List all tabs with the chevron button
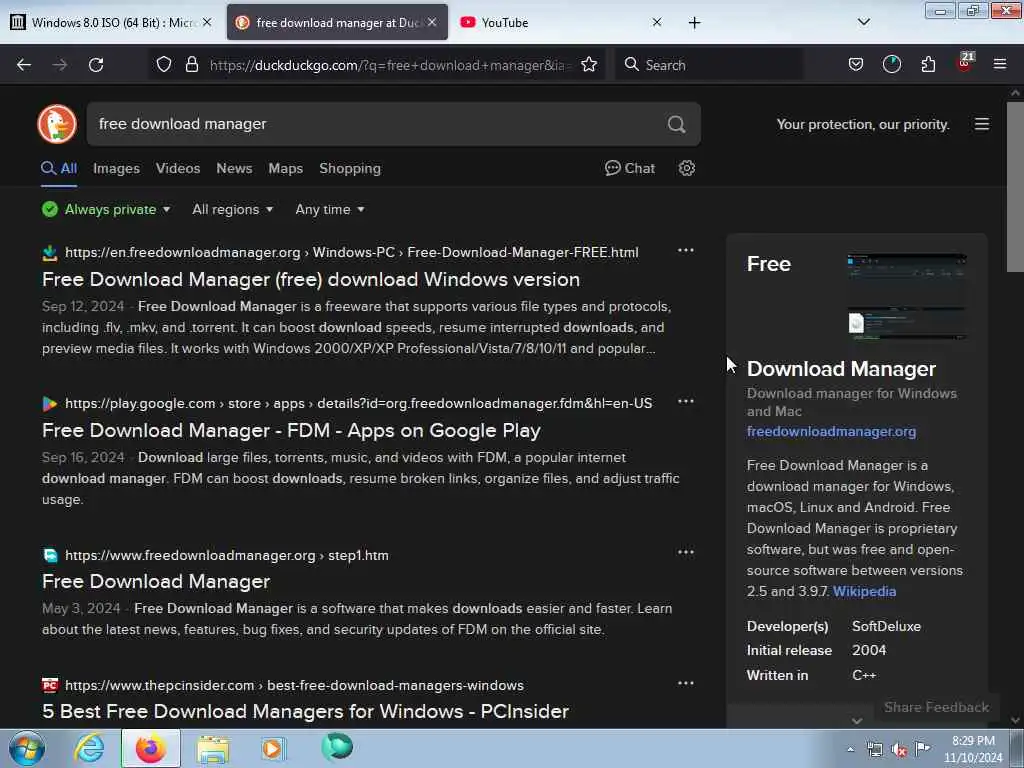1024x768 pixels. tap(863, 22)
